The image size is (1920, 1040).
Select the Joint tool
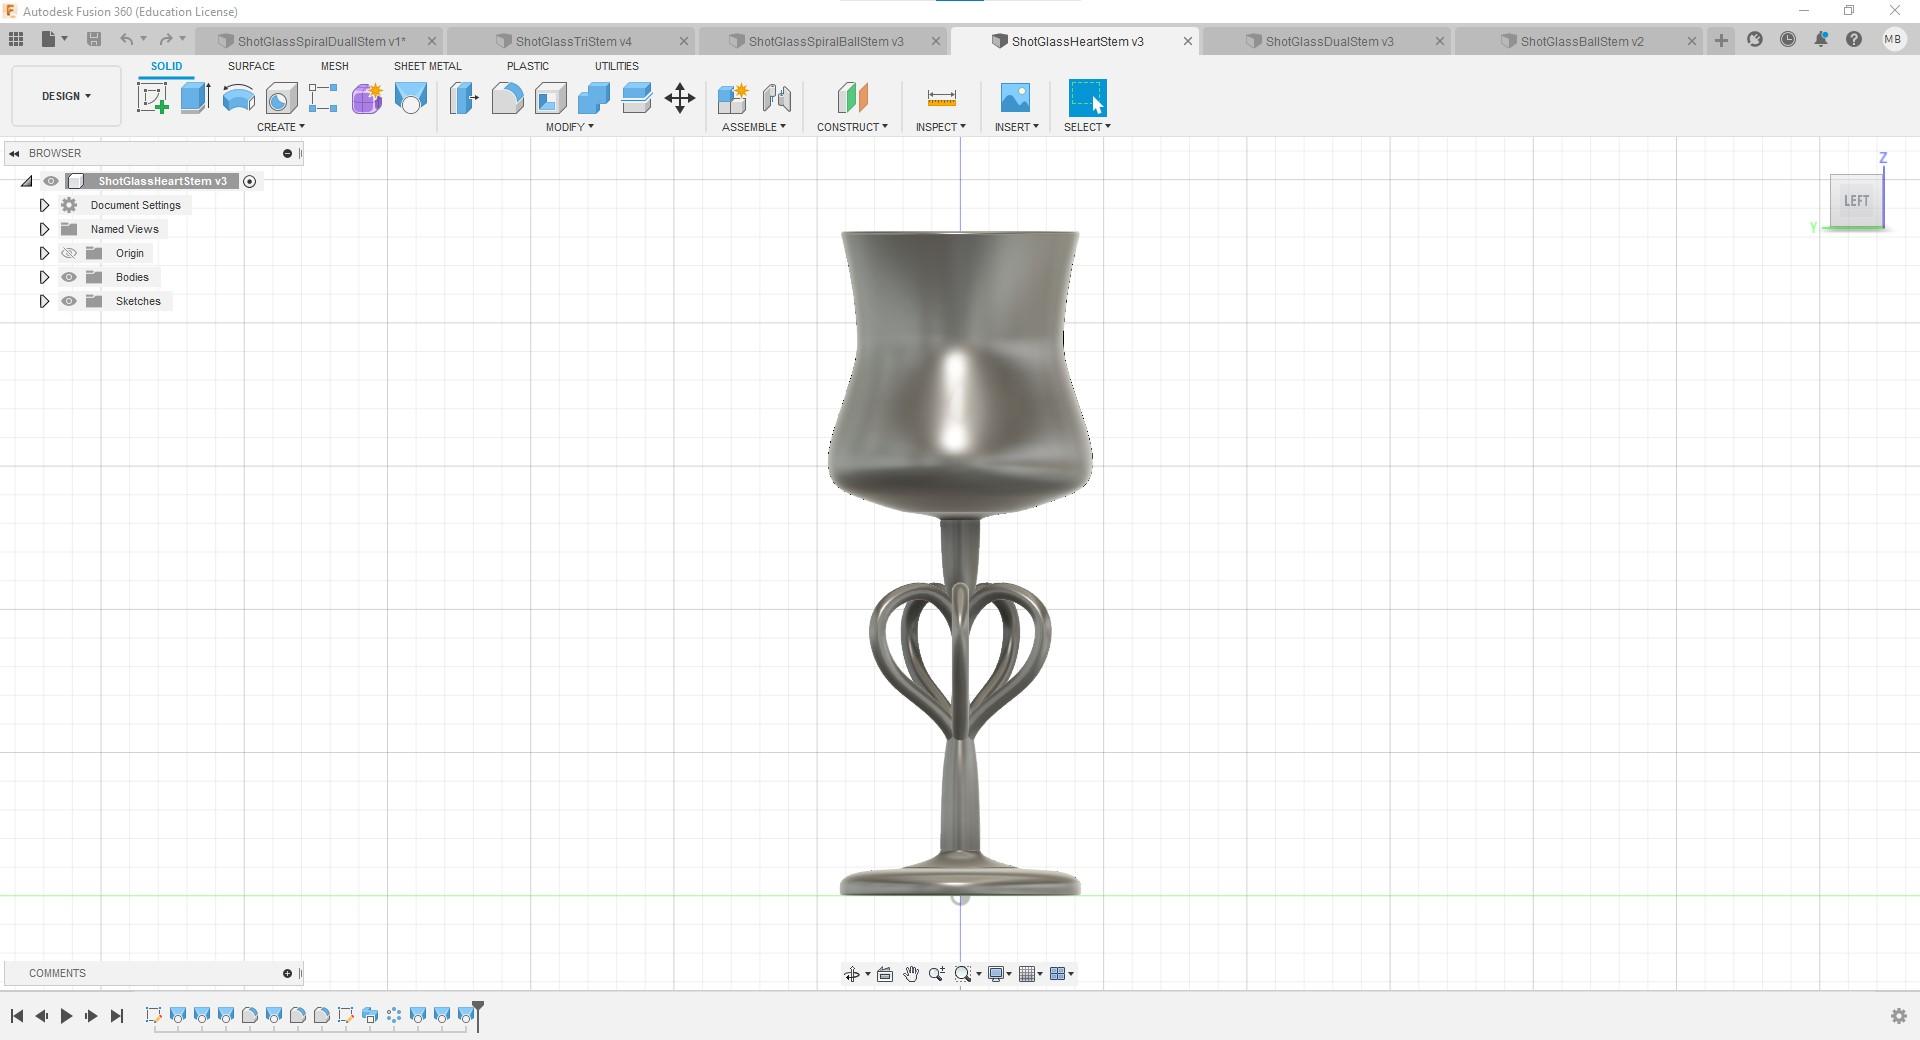tap(776, 98)
